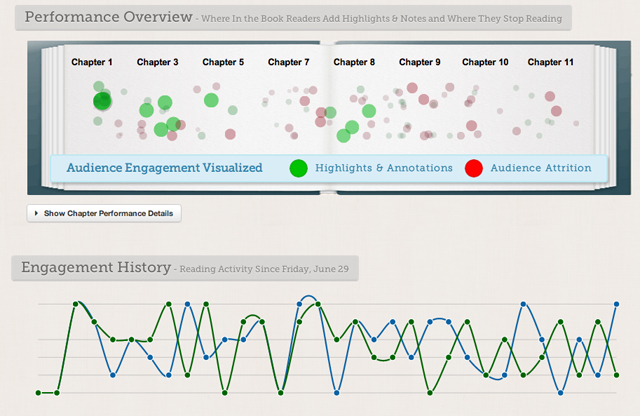Image resolution: width=640 pixels, height=416 pixels.
Task: Click the large dark green bubble under Chapter 1
Action: 102,101
